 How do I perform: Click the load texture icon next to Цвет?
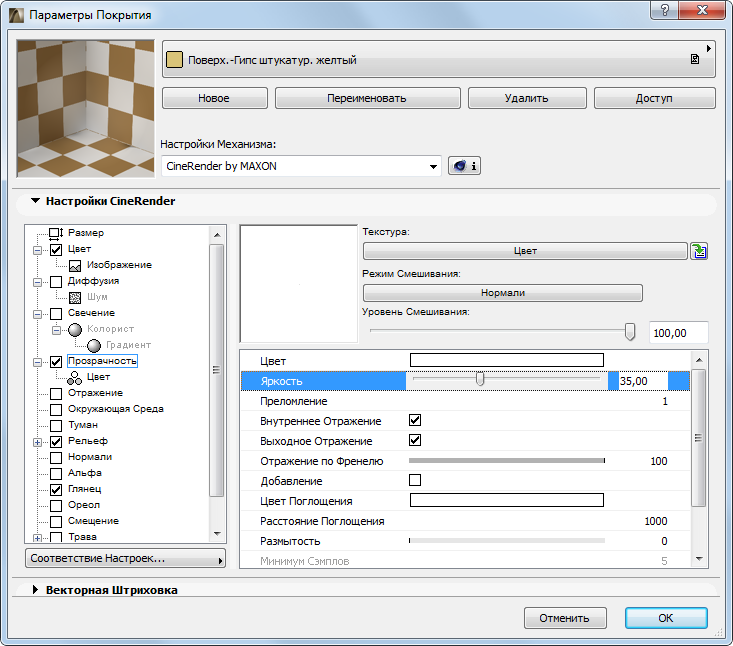click(699, 251)
